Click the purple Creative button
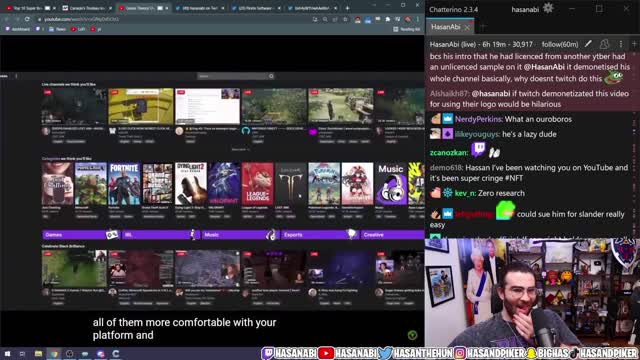This screenshot has height=360, width=640. (x=393, y=235)
